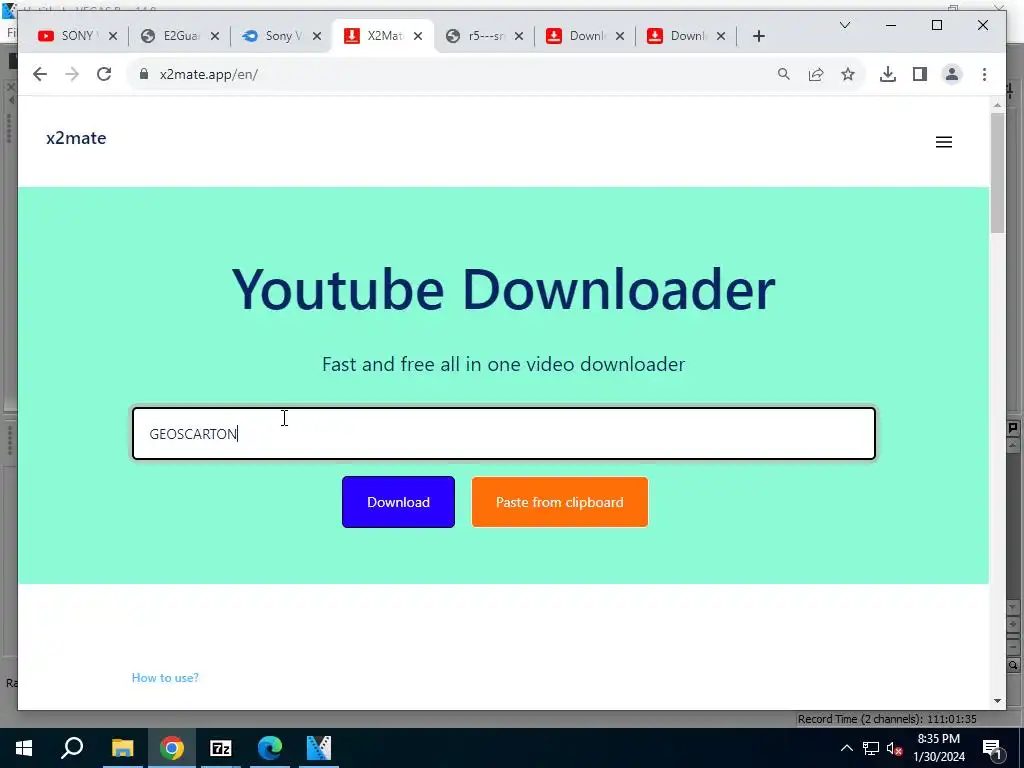Click the forward navigation arrow
Viewport: 1024px width, 768px height.
(x=72, y=74)
